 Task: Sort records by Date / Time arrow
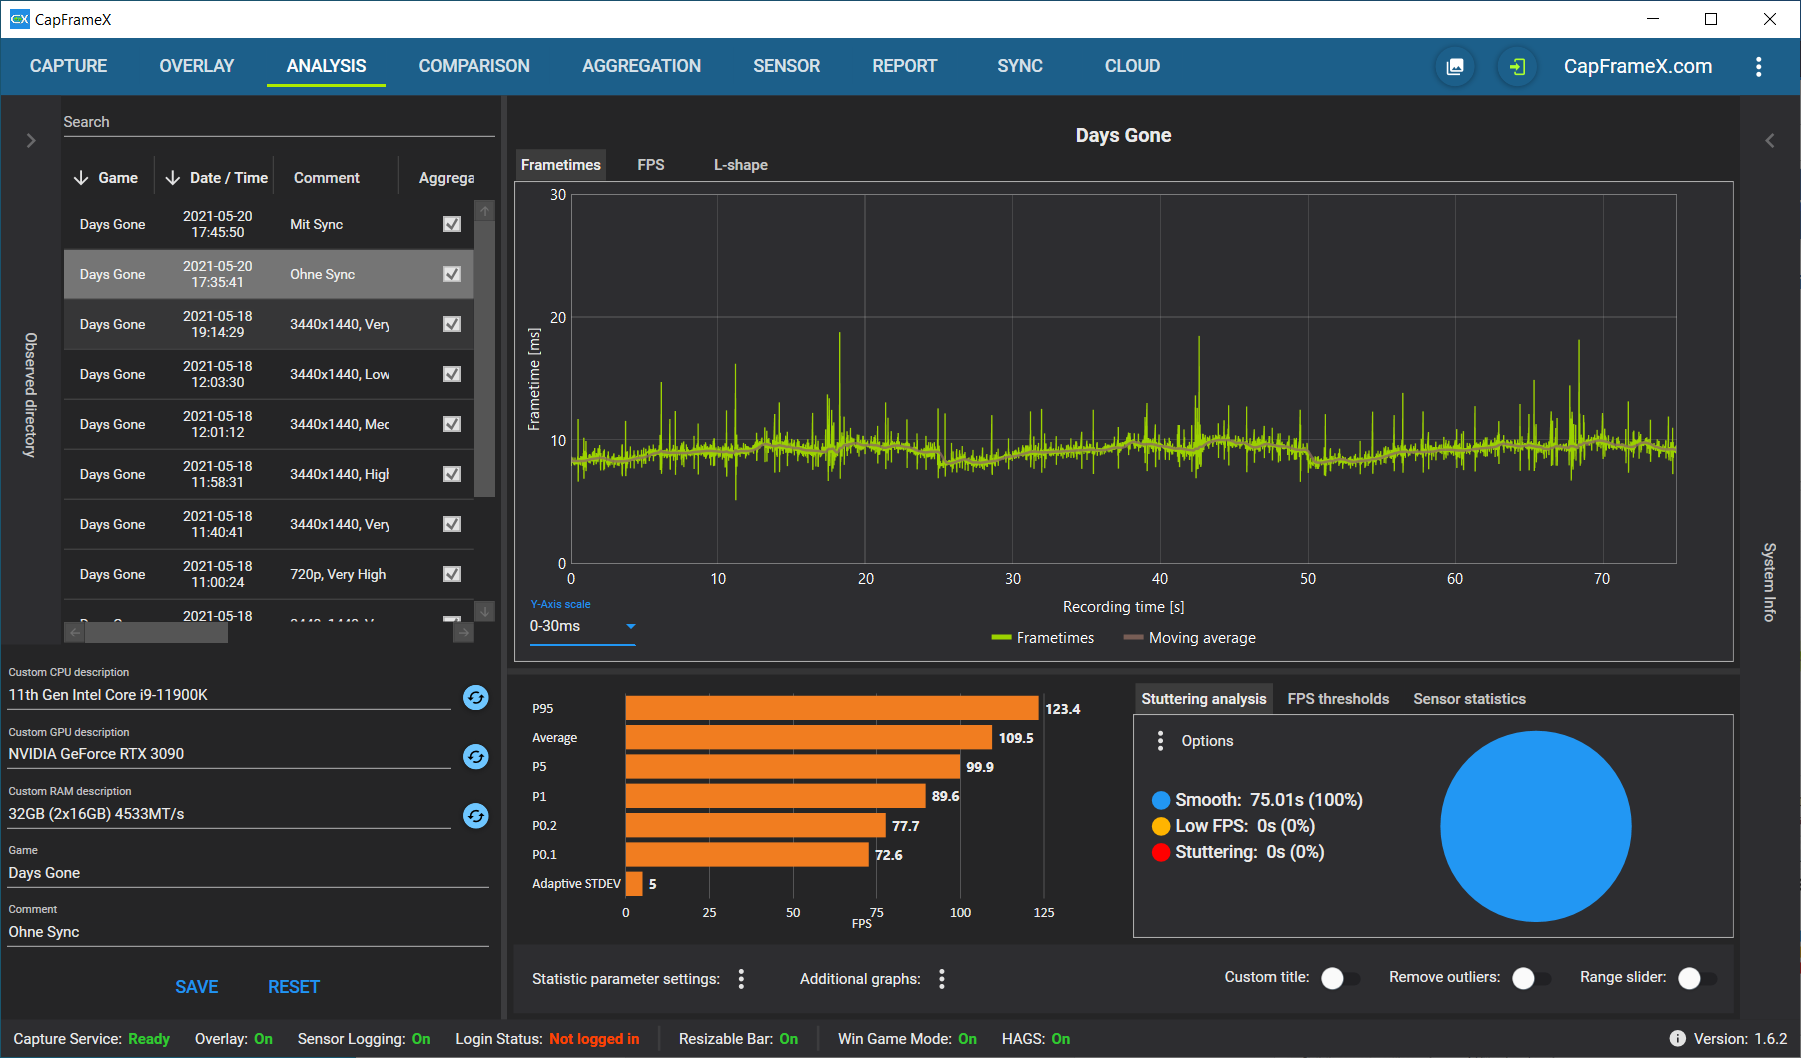coord(172,178)
